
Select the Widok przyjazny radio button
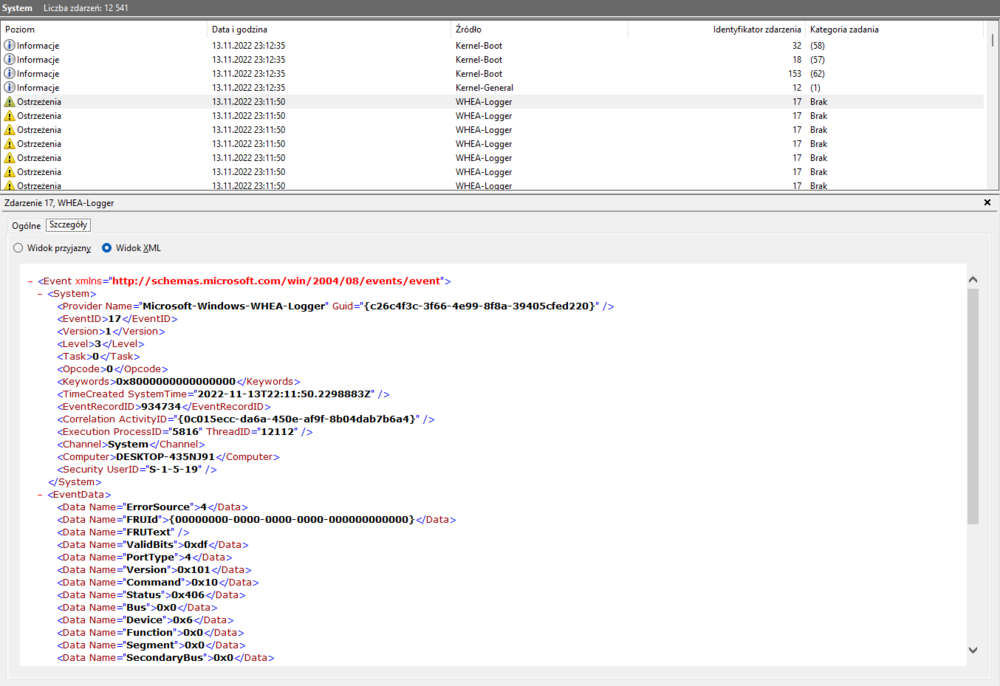[x=18, y=248]
